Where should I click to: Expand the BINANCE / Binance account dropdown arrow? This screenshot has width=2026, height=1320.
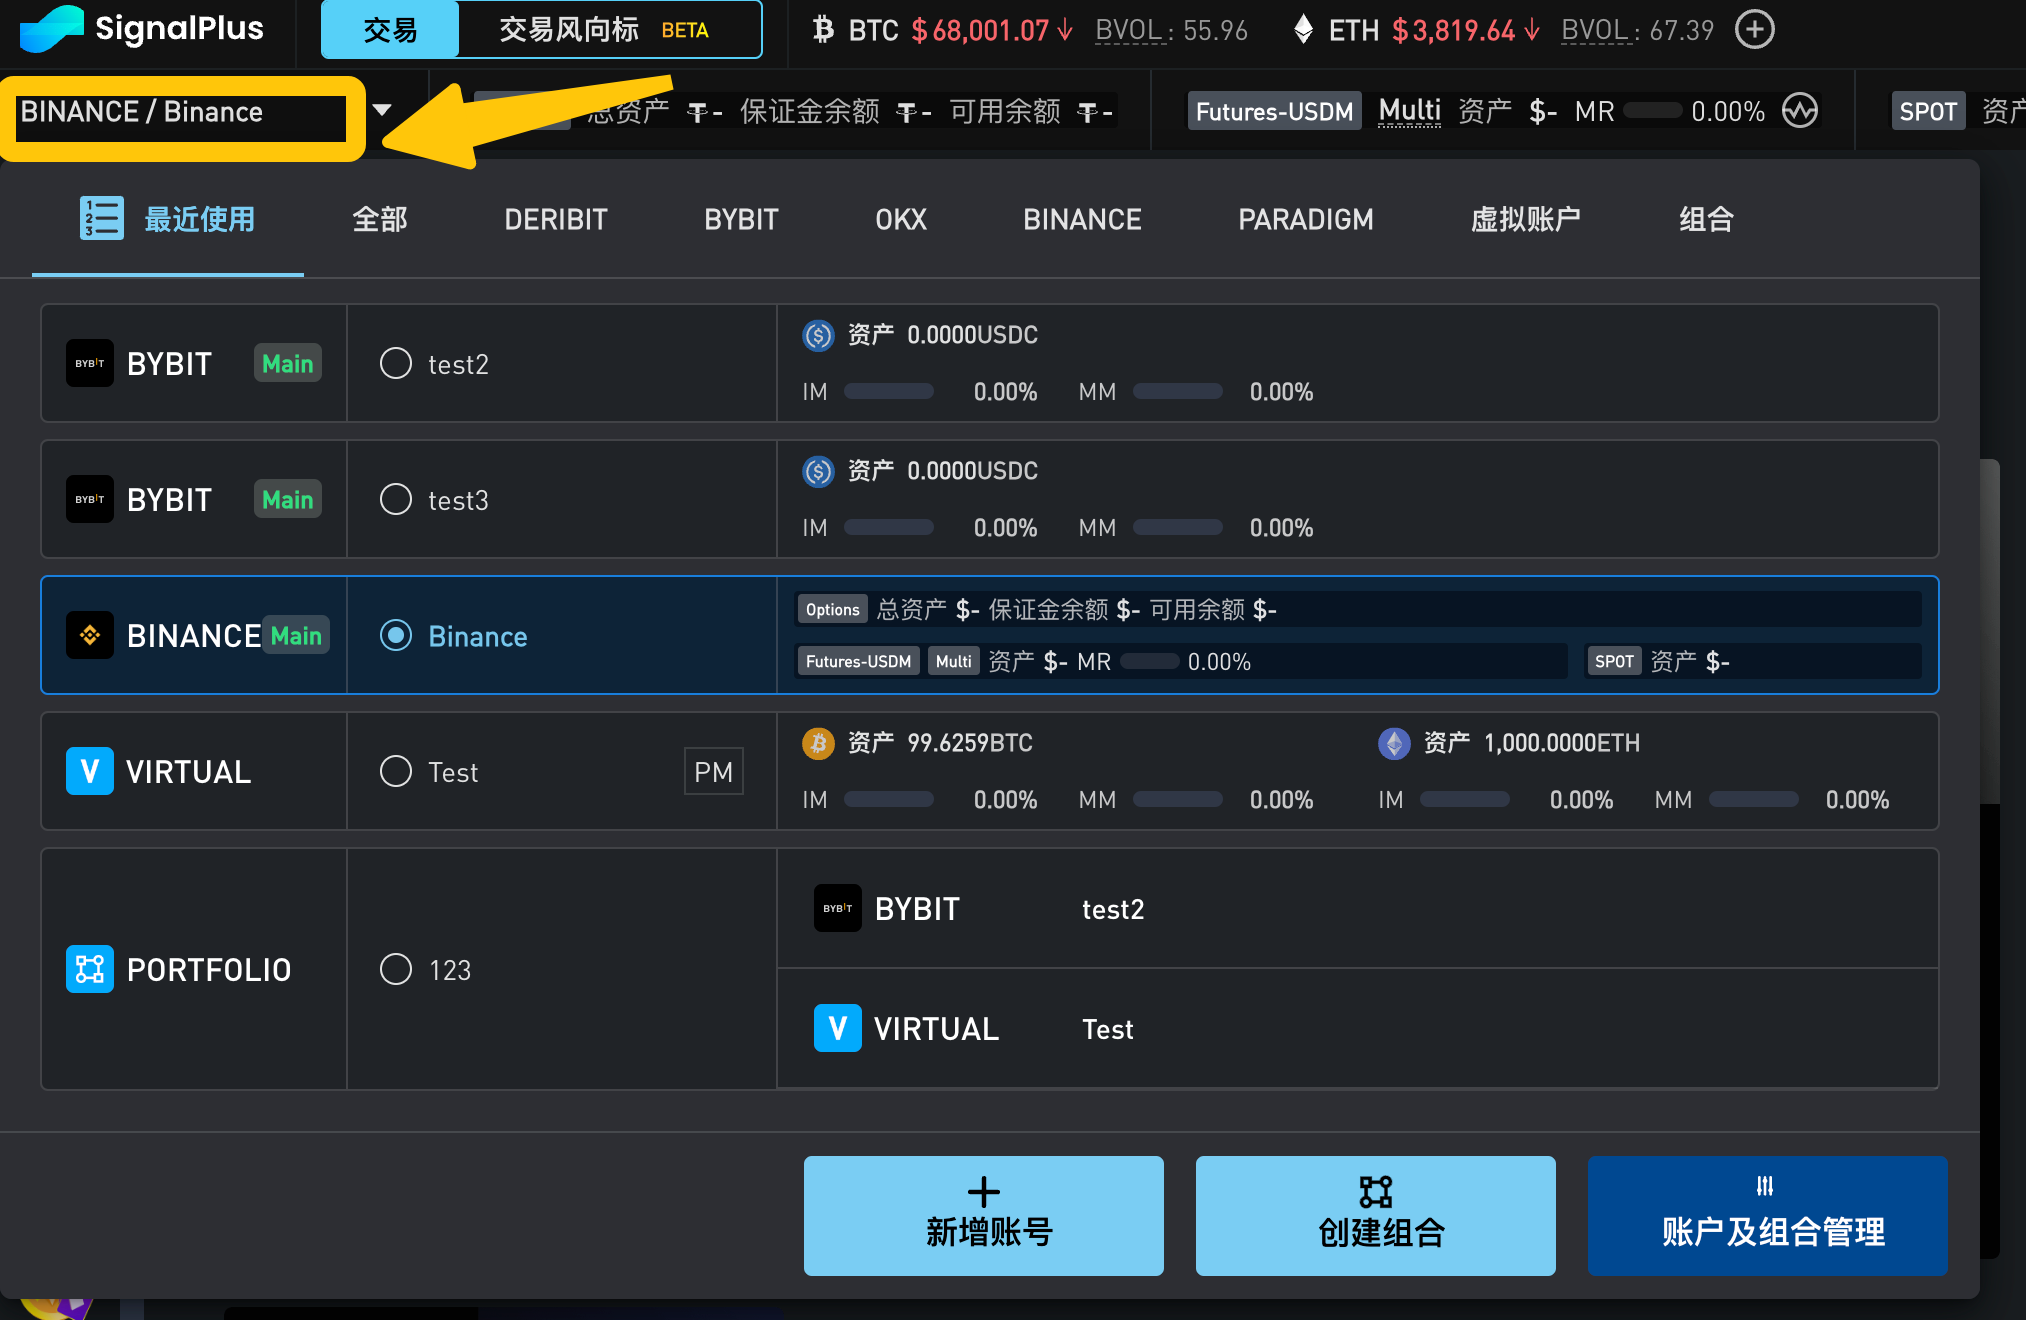coord(382,110)
